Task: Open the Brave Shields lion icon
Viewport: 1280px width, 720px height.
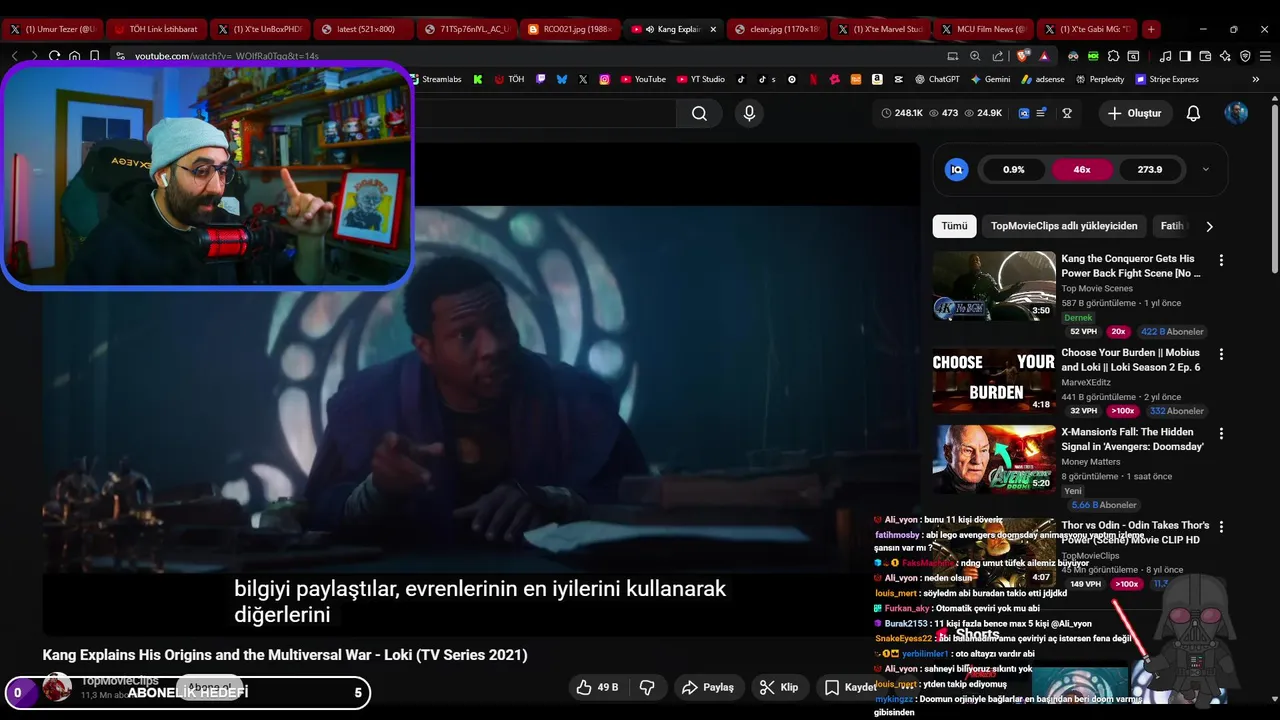Action: click(1023, 56)
